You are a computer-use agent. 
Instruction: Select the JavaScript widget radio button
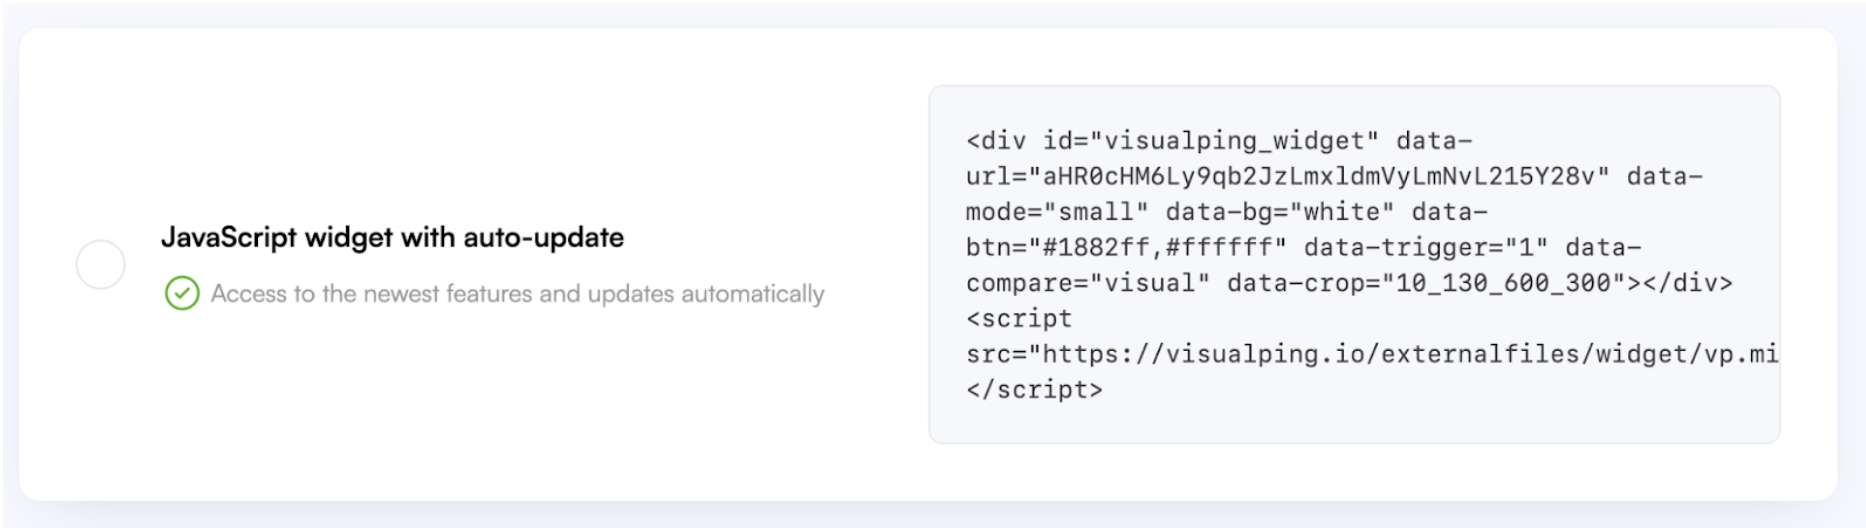click(101, 265)
